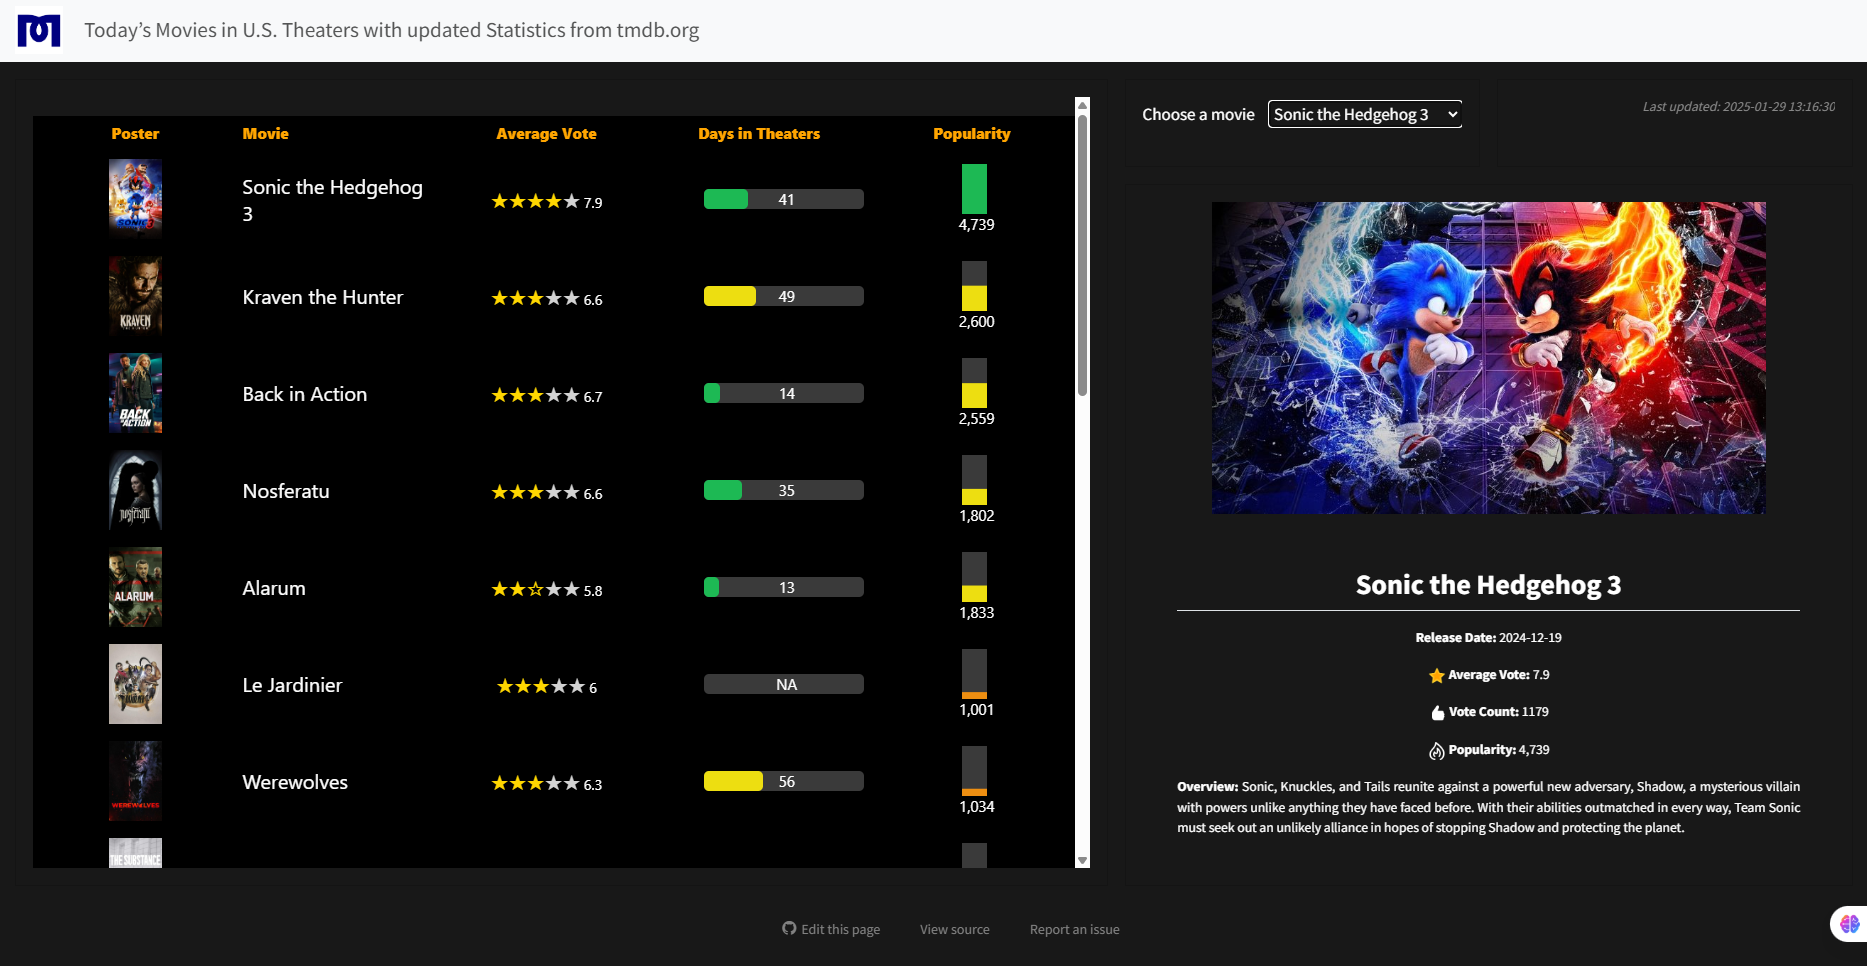Click the Nosferatu poster thumbnail

point(135,488)
